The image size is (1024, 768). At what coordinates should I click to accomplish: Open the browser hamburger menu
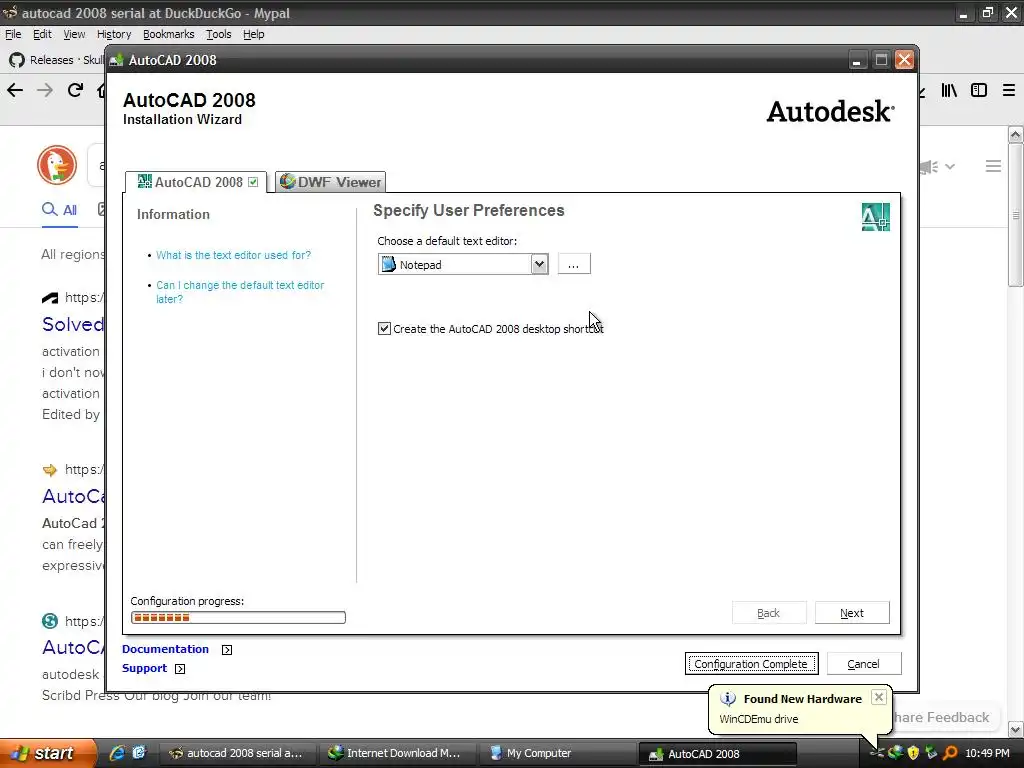pyautogui.click(x=1009, y=90)
